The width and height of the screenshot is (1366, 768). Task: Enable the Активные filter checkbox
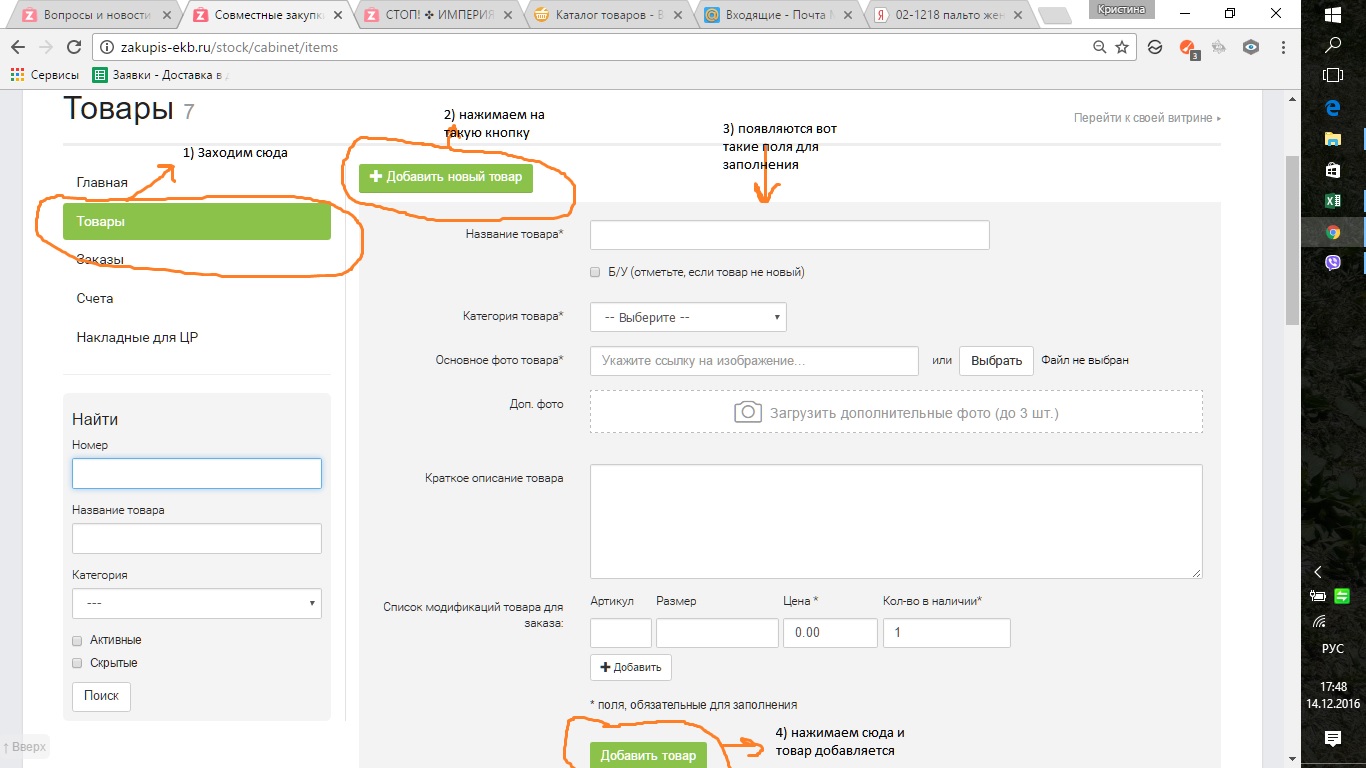pos(77,640)
